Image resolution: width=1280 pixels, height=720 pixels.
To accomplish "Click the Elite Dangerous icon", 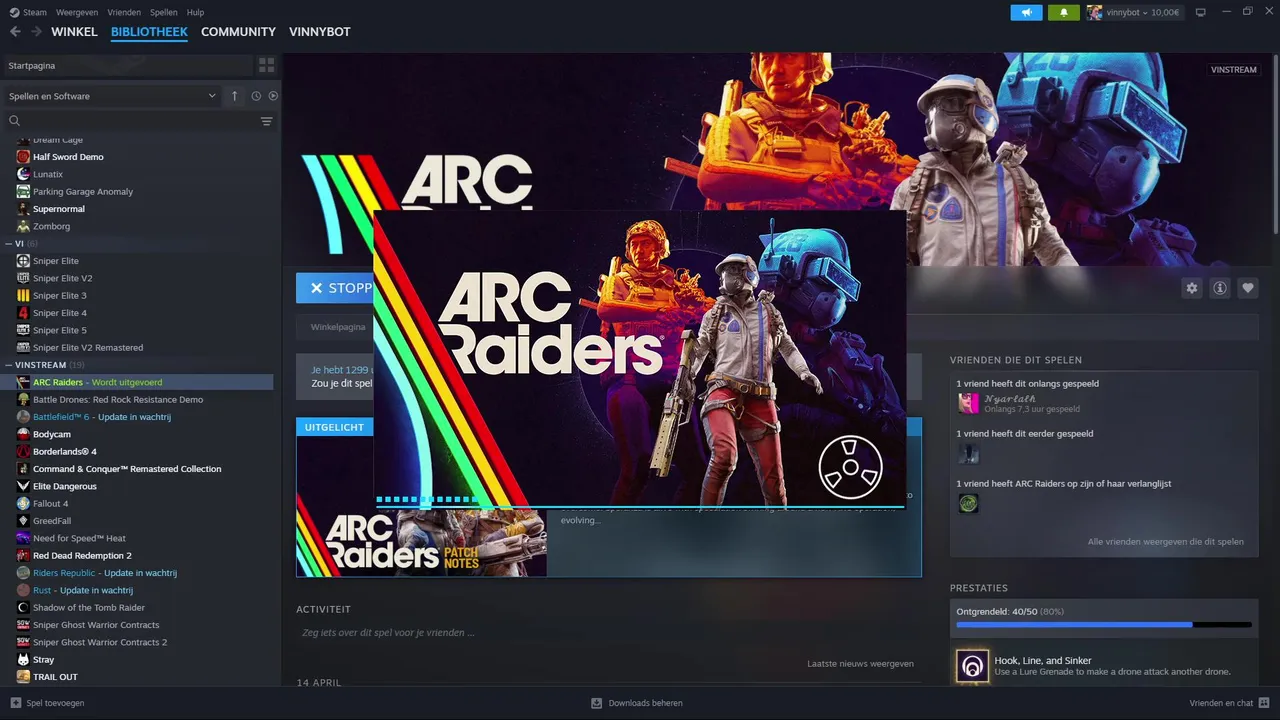I will pos(24,486).
